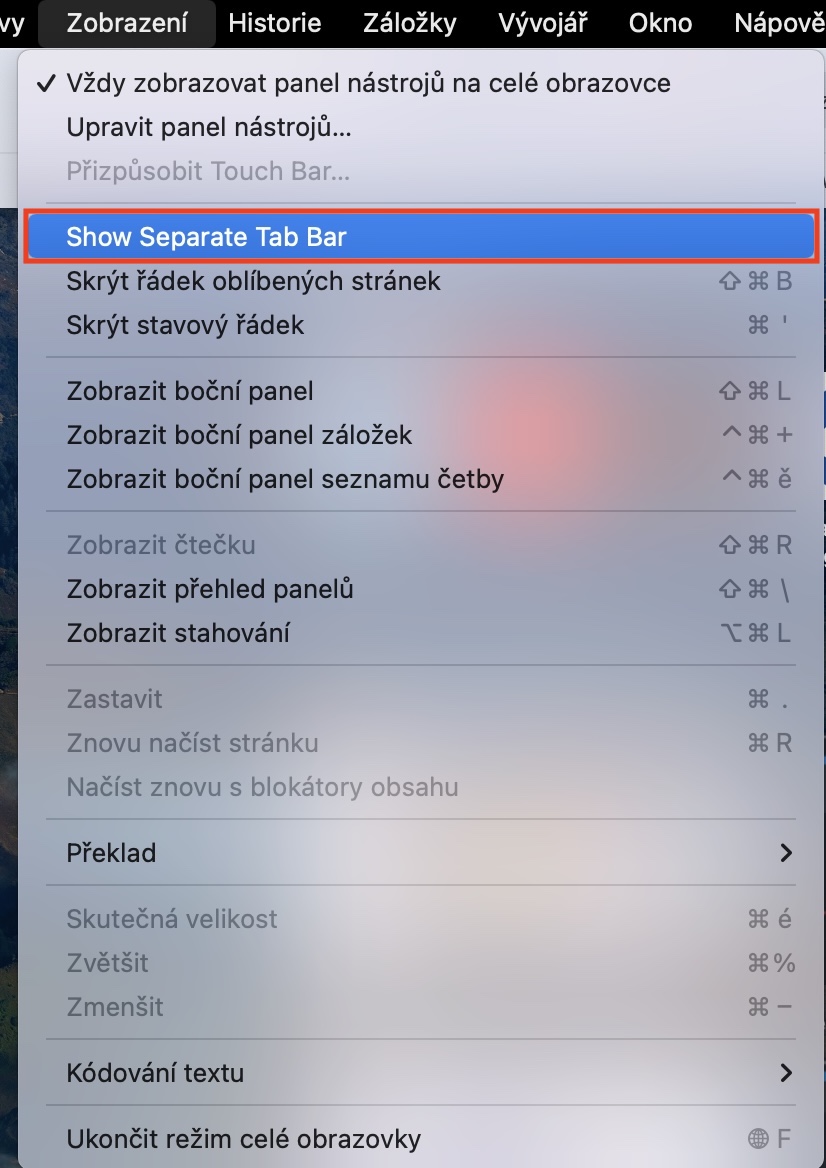Select Show Separate Tab Bar
The height and width of the screenshot is (1168, 826).
(x=206, y=237)
